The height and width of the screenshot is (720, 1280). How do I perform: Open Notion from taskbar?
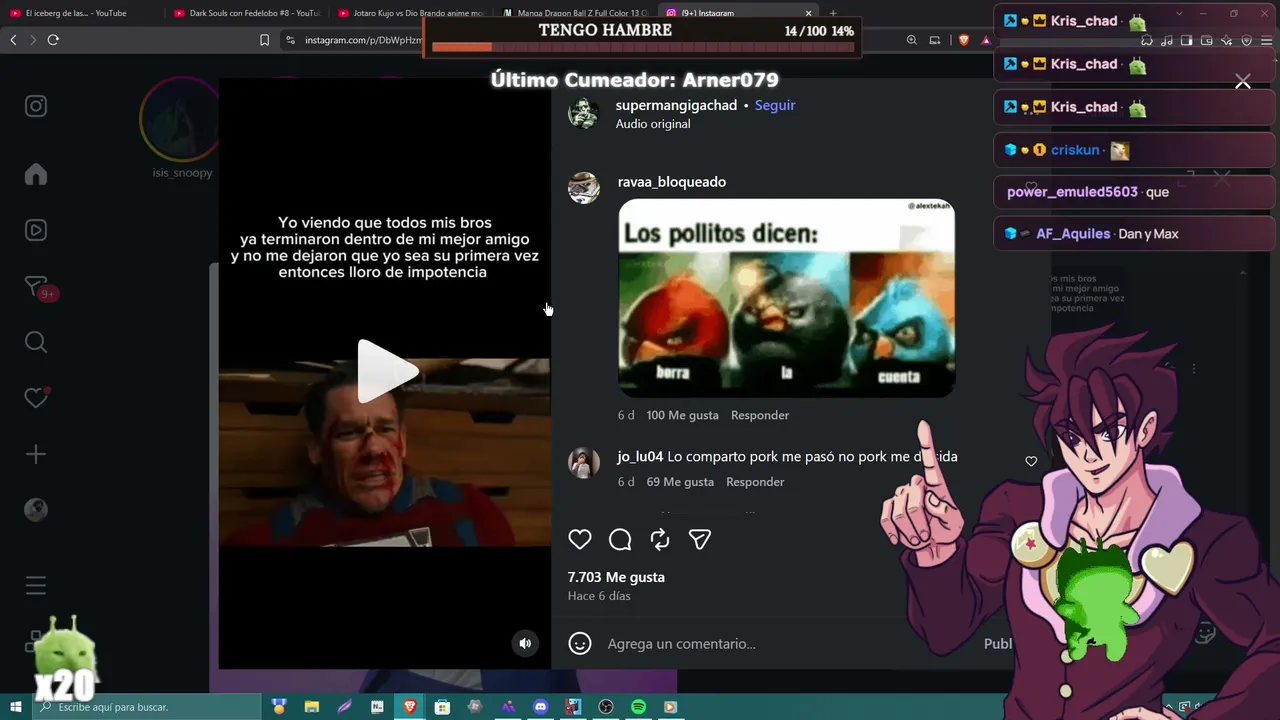pos(377,707)
